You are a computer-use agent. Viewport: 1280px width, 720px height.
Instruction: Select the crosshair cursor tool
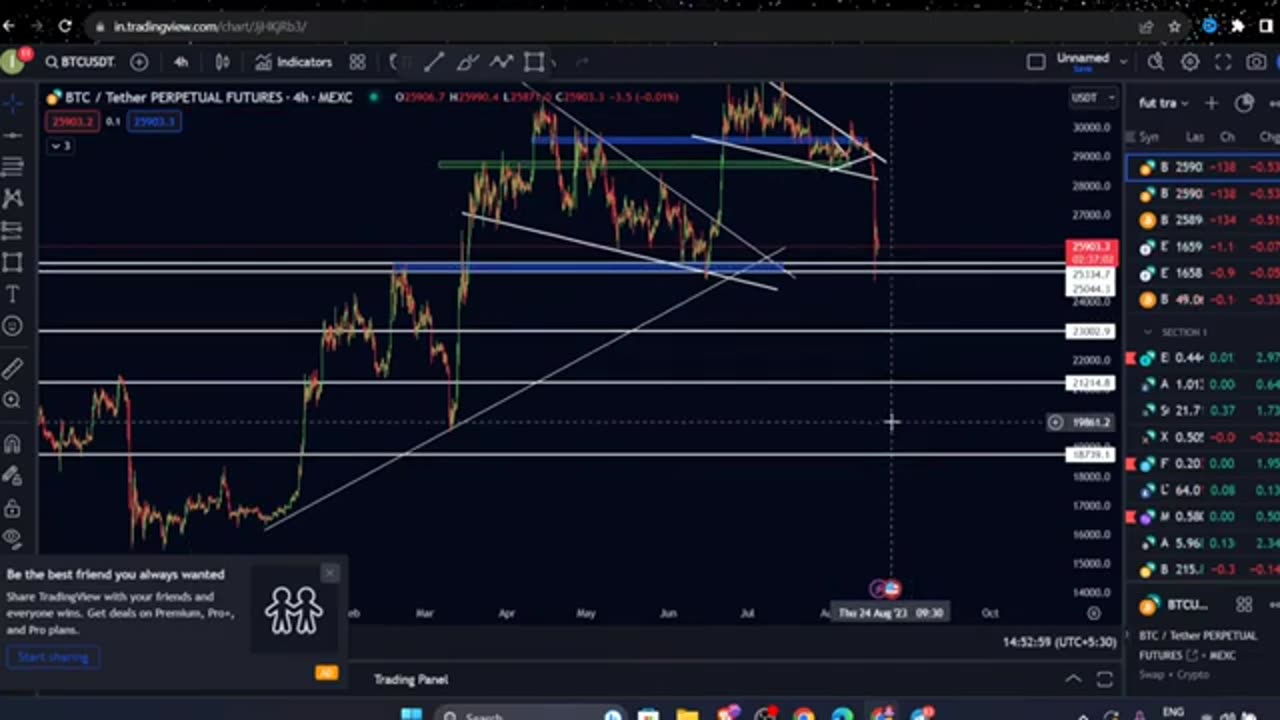pyautogui.click(x=12, y=102)
